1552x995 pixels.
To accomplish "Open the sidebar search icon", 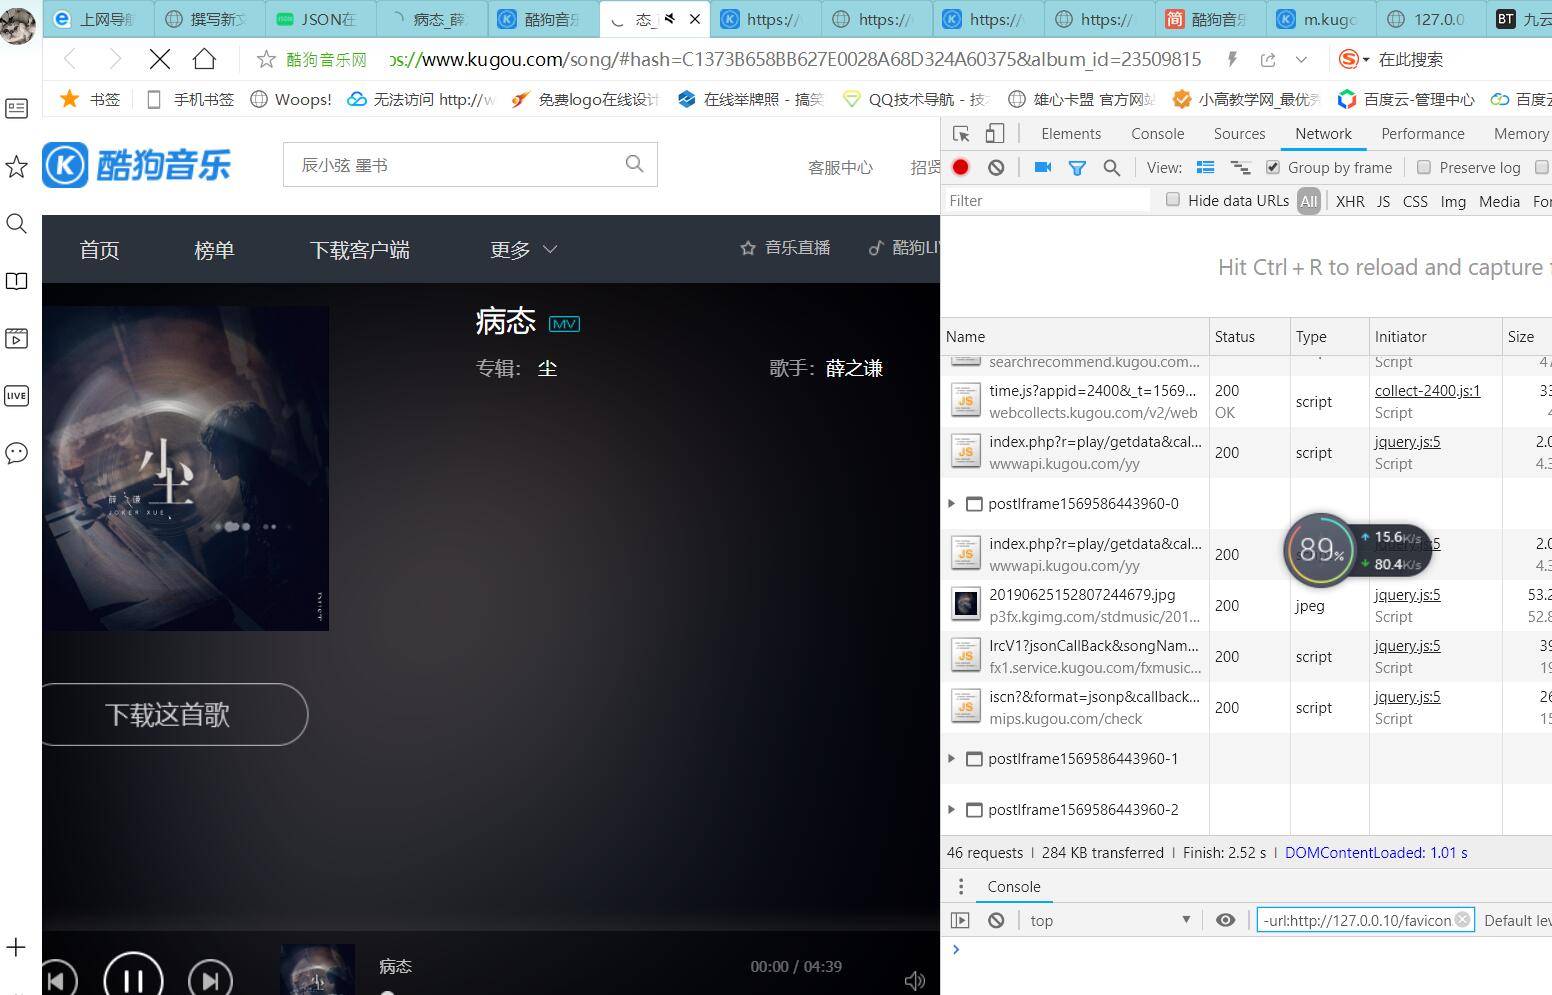I will point(16,223).
